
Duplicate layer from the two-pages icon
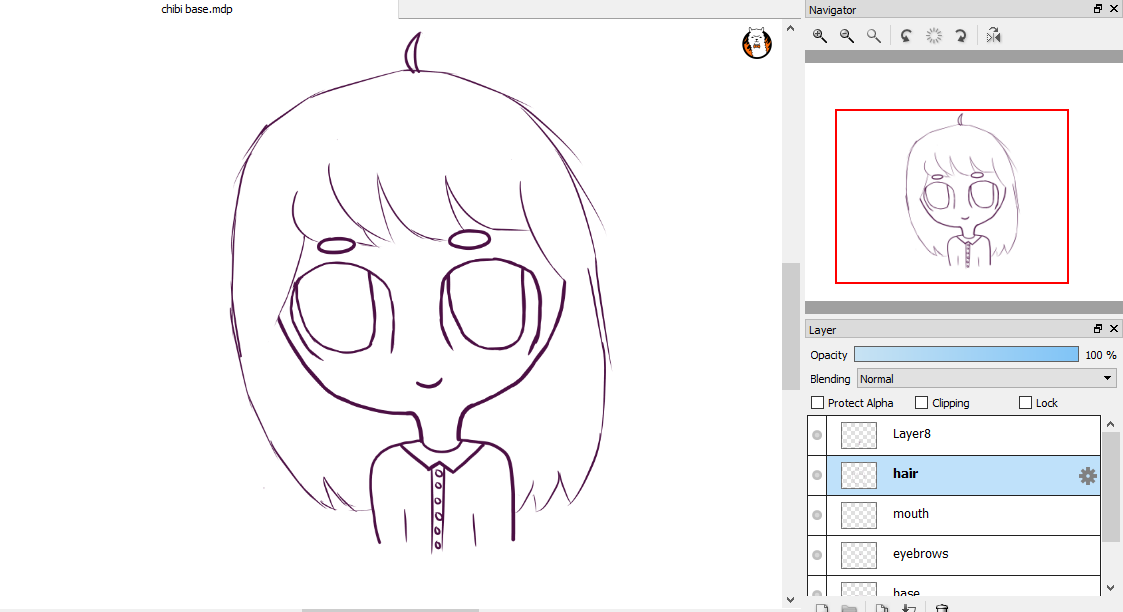[x=882, y=608]
